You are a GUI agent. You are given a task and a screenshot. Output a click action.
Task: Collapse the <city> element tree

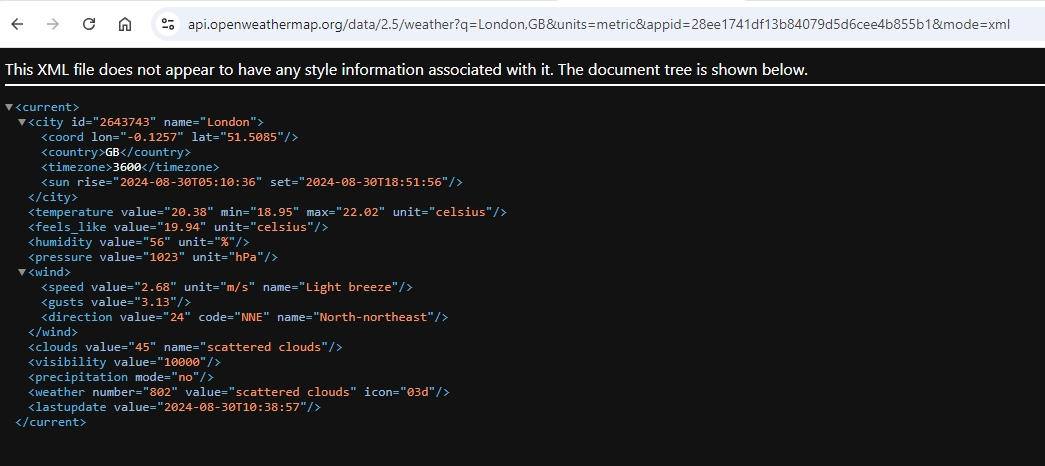[x=22, y=122]
